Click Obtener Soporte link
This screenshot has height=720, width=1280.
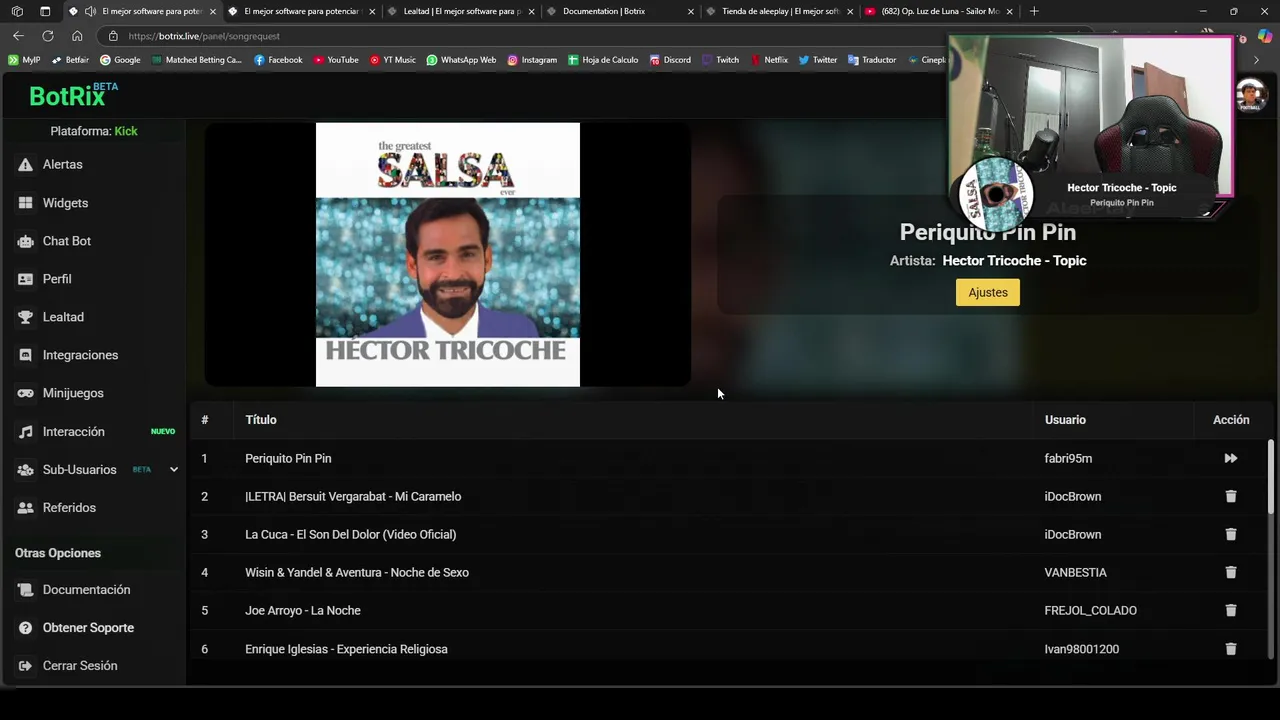[x=88, y=628]
